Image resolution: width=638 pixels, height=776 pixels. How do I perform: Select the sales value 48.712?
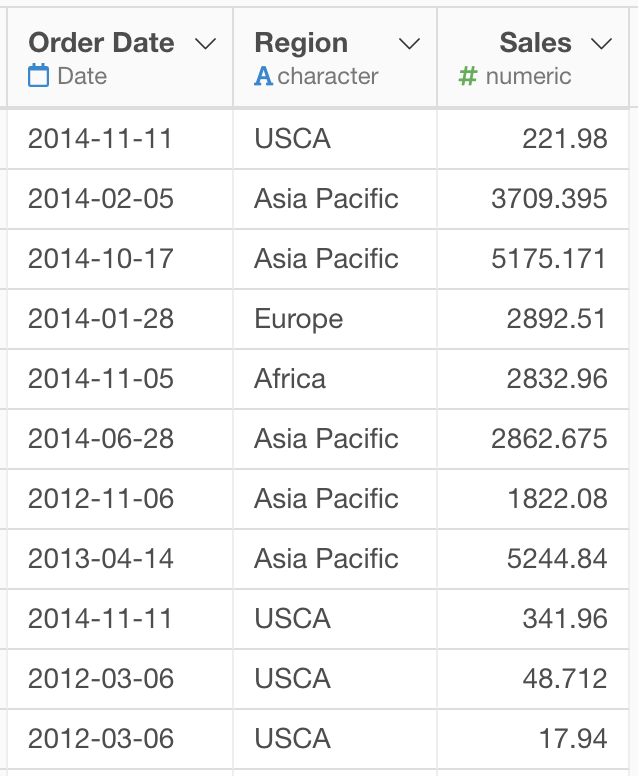(x=564, y=679)
